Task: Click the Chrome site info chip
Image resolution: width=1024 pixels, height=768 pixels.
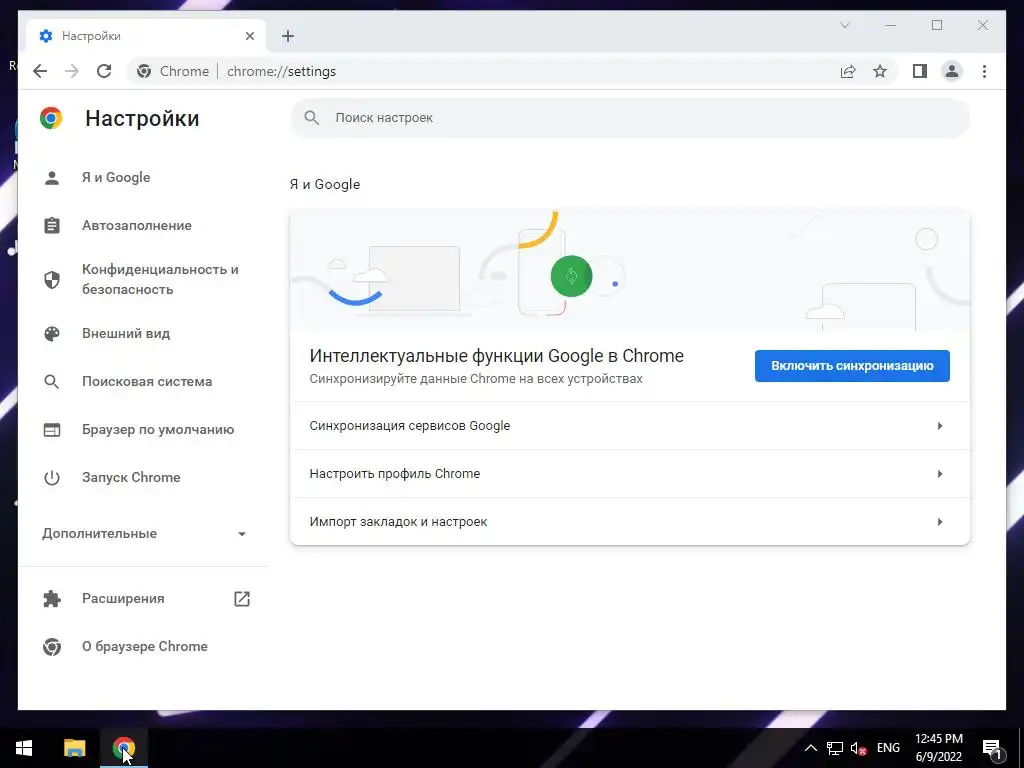Action: pos(174,71)
